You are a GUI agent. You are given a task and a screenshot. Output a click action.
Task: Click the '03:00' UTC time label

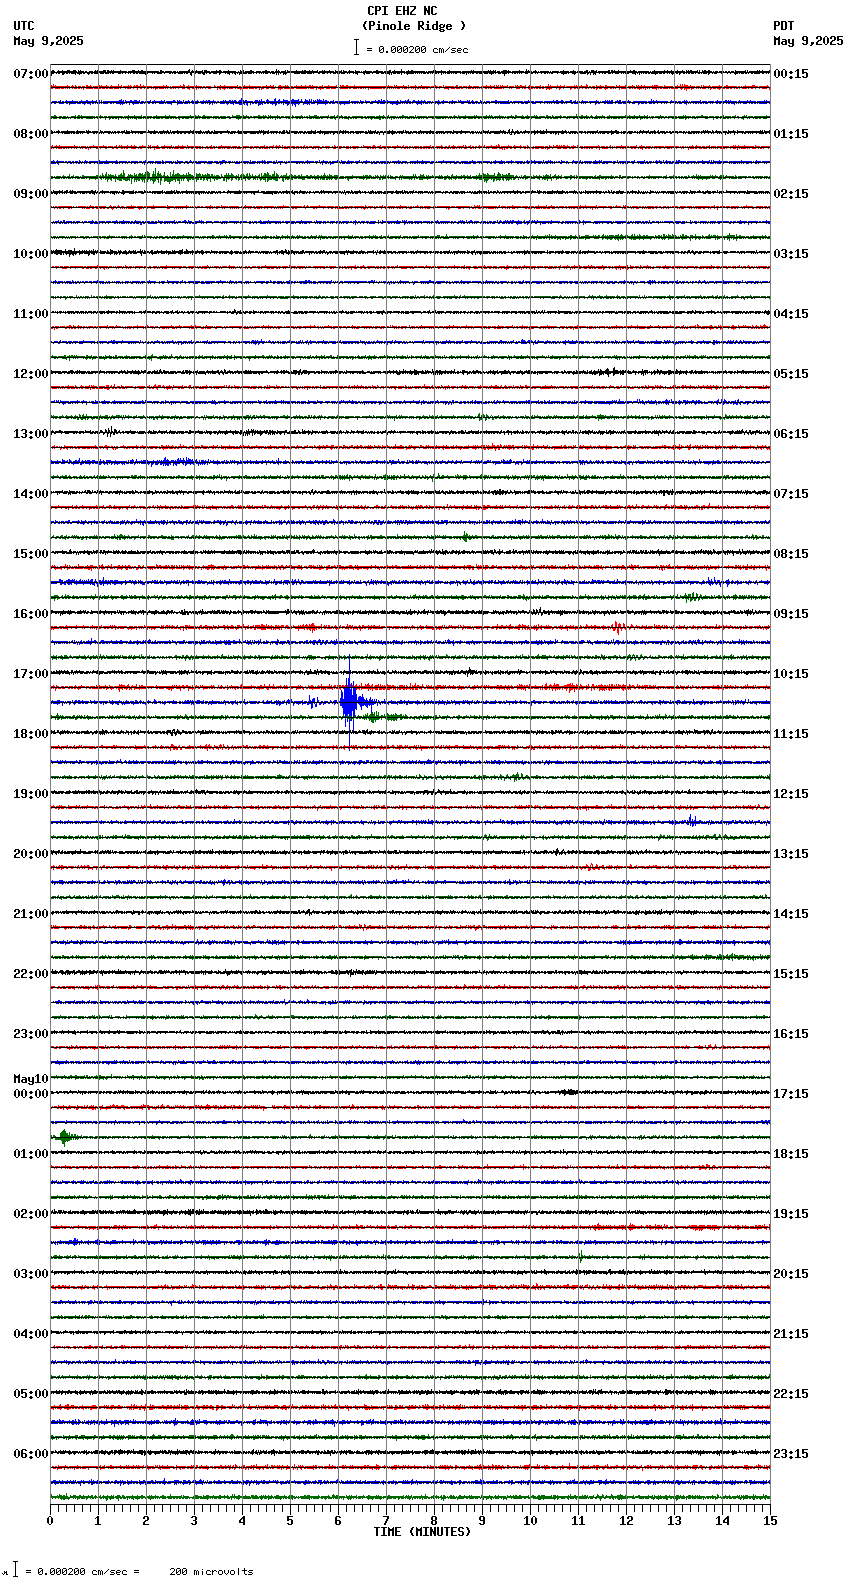click(31, 1274)
